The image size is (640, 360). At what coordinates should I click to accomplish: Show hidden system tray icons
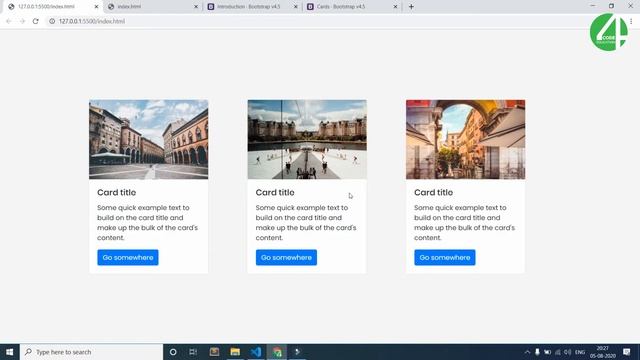(527, 352)
